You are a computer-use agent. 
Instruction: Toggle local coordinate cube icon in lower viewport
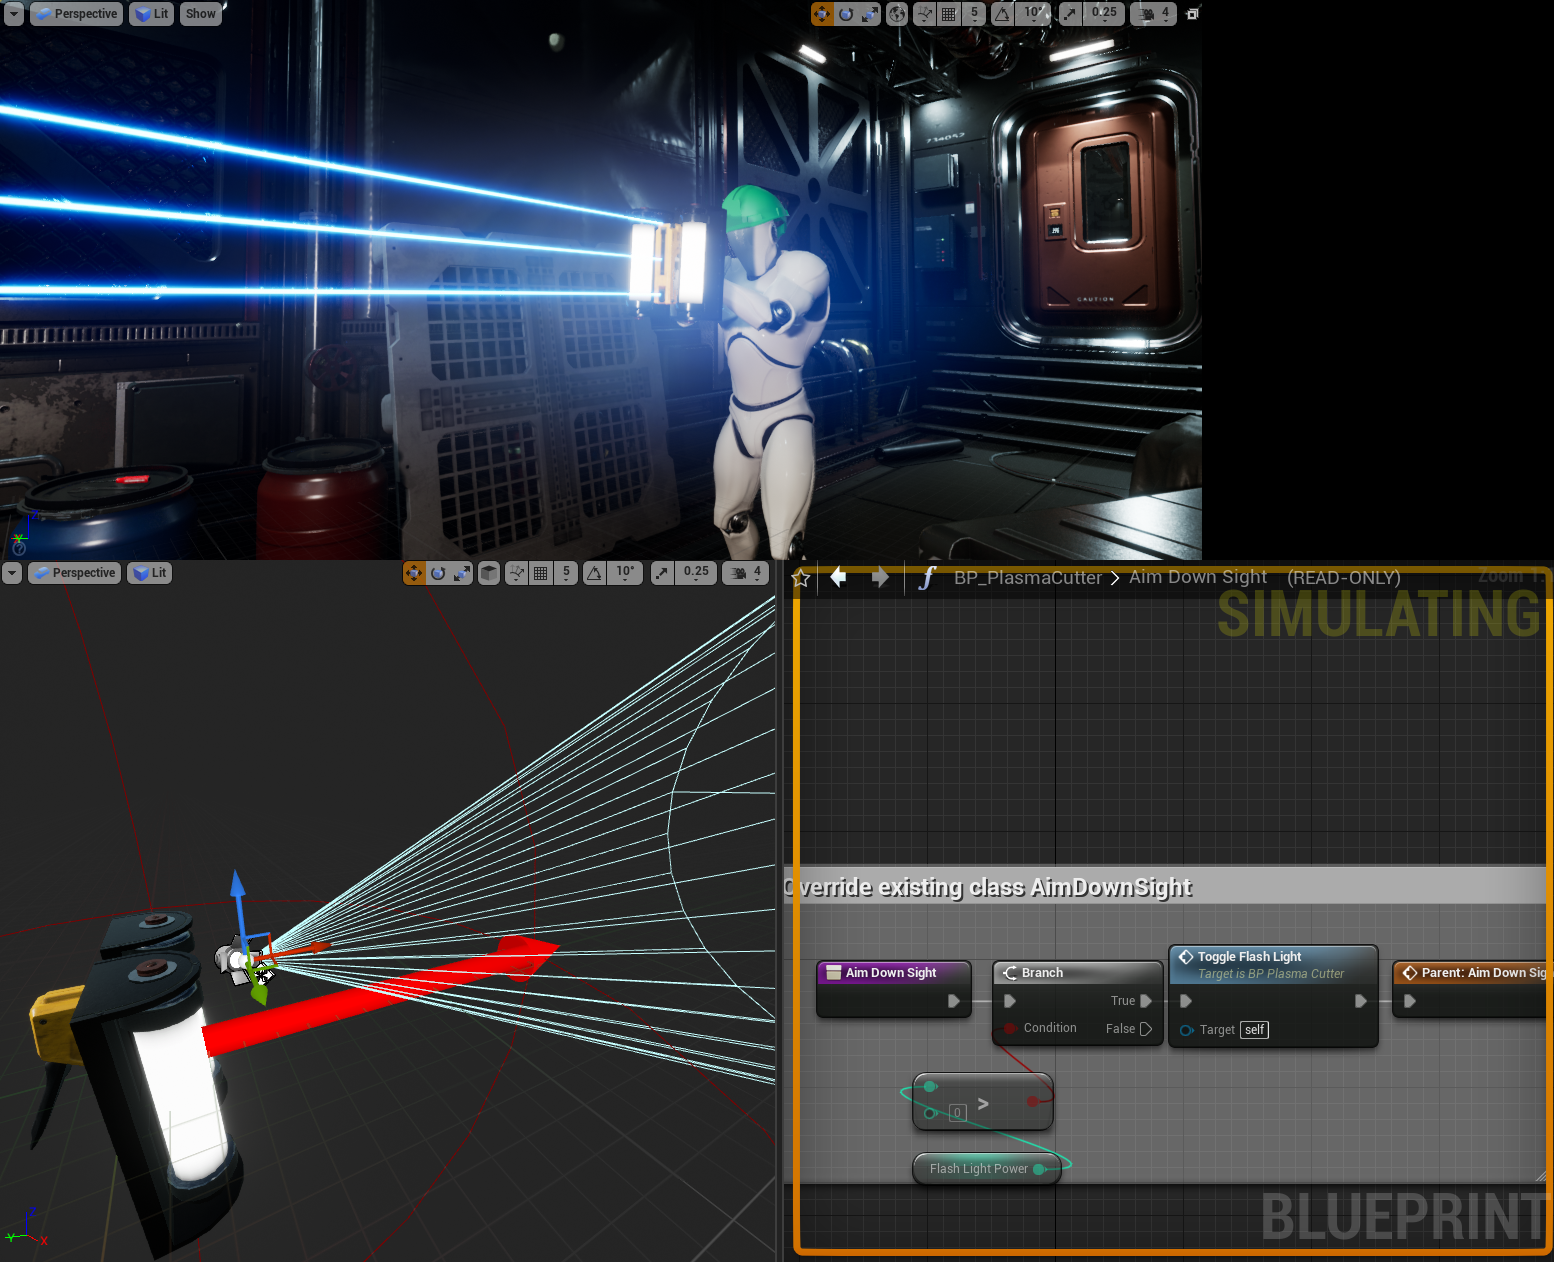(x=489, y=573)
